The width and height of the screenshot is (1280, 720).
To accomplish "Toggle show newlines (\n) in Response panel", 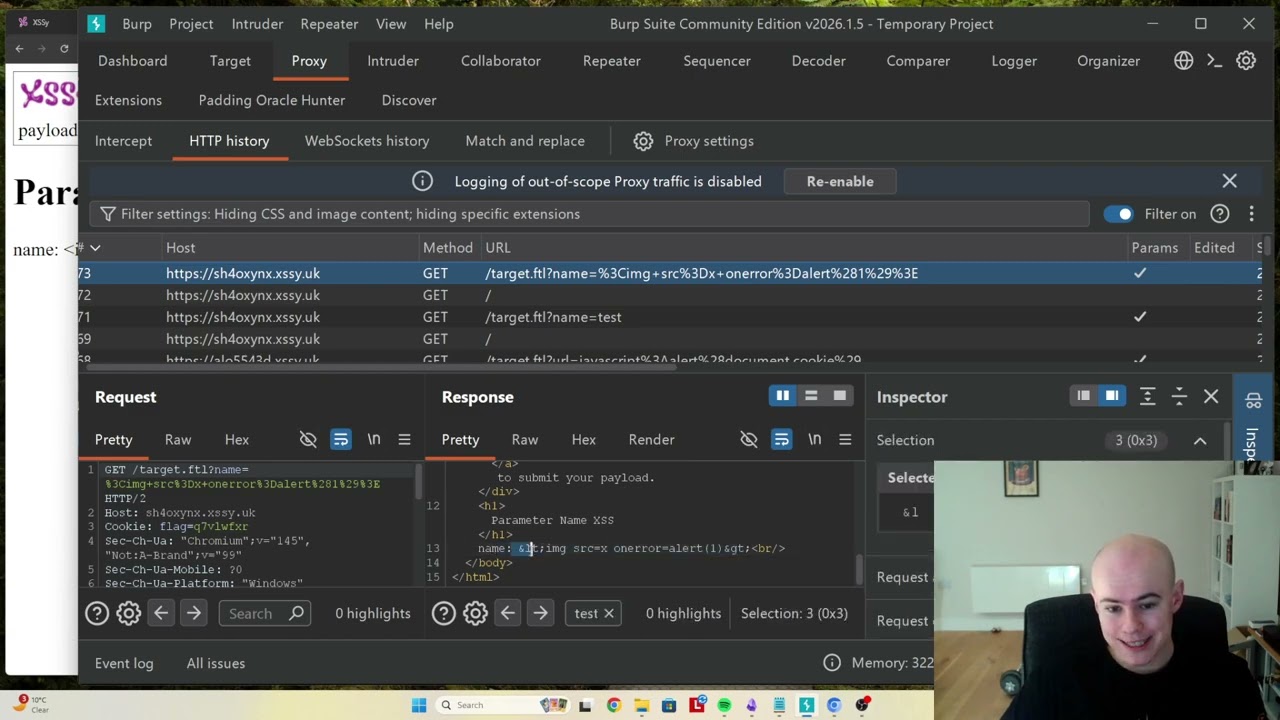I will [x=815, y=440].
